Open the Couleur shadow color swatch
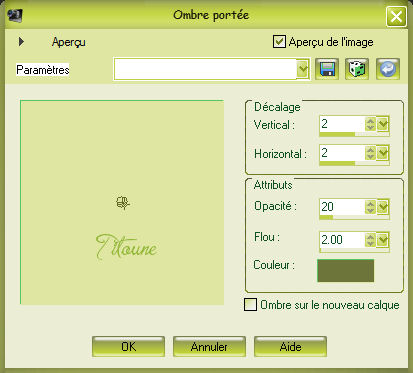The width and height of the screenshot is (413, 373). 346,271
